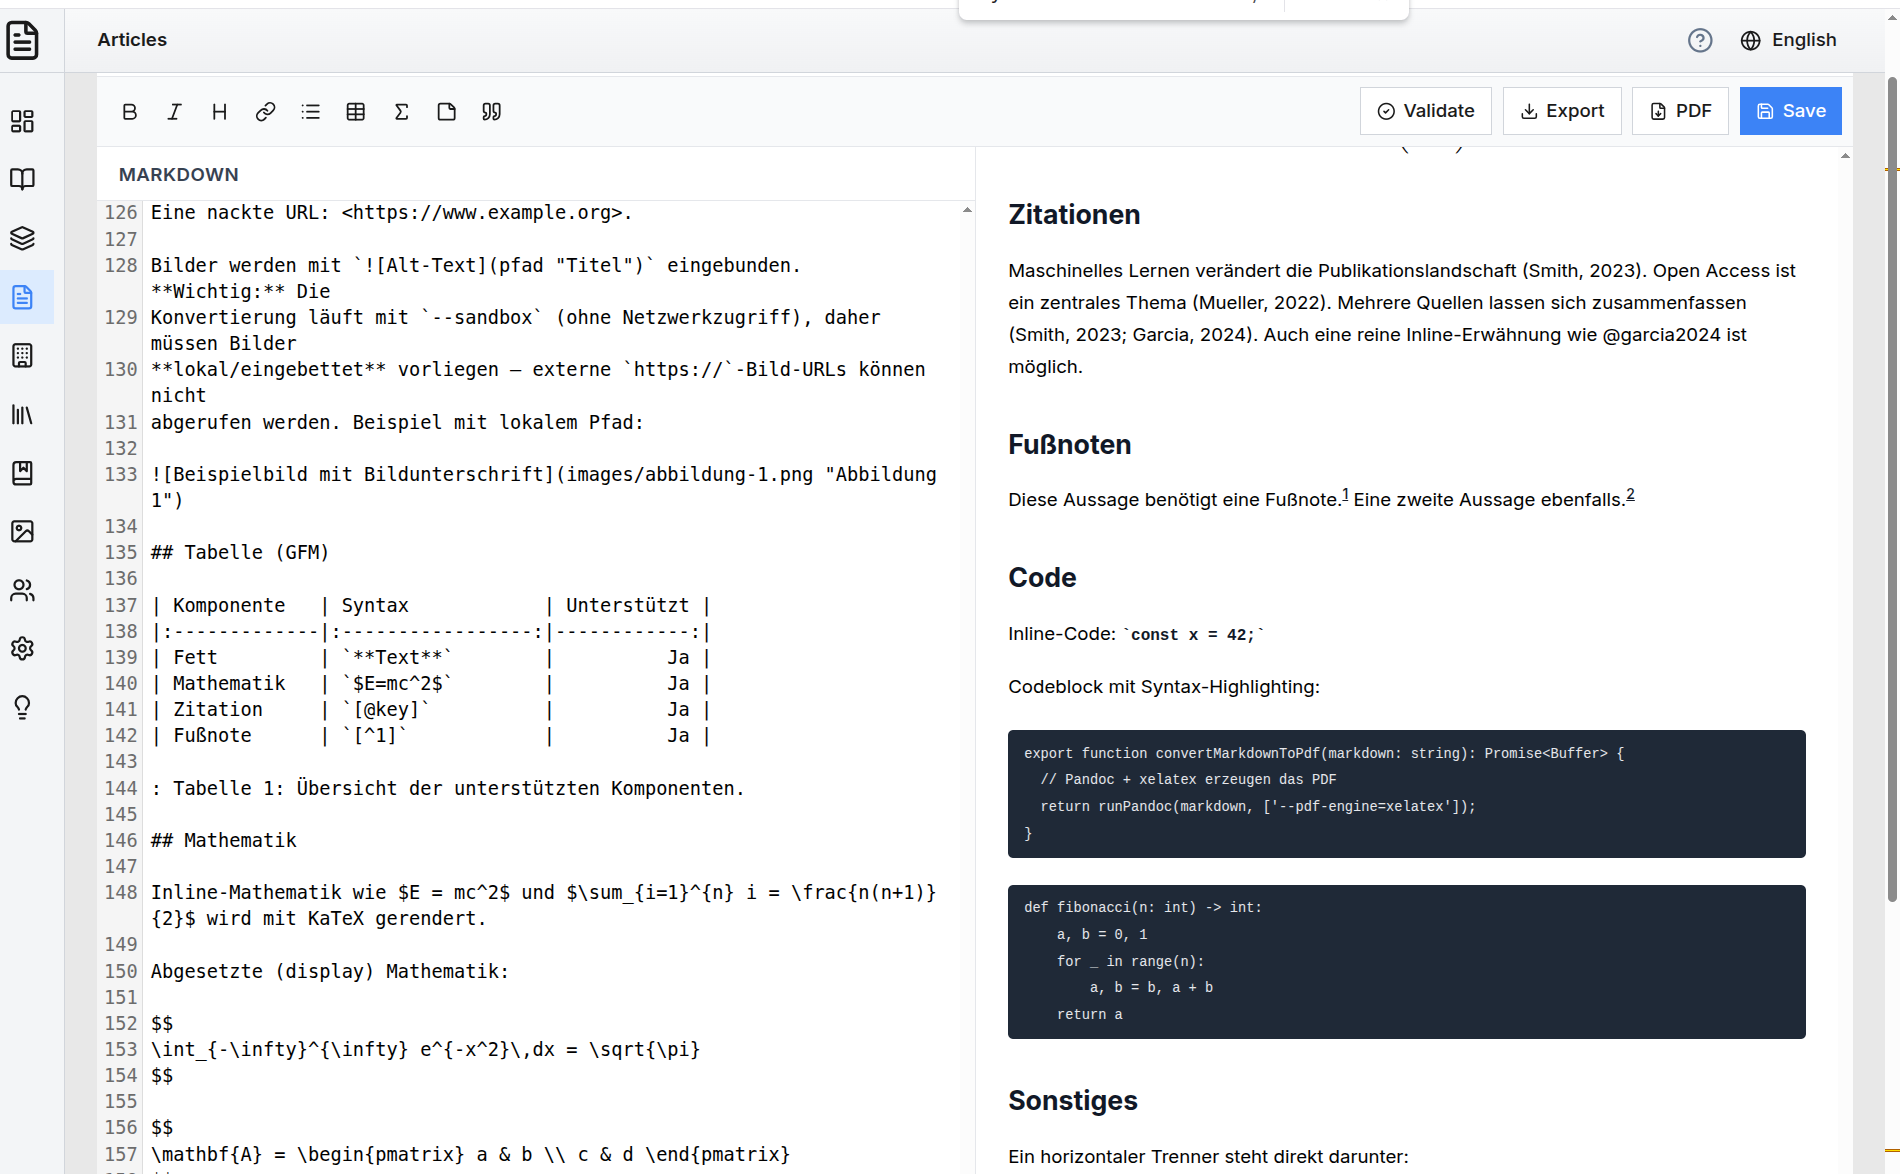Click the page vertical scrollbar thumb

click(1892, 490)
